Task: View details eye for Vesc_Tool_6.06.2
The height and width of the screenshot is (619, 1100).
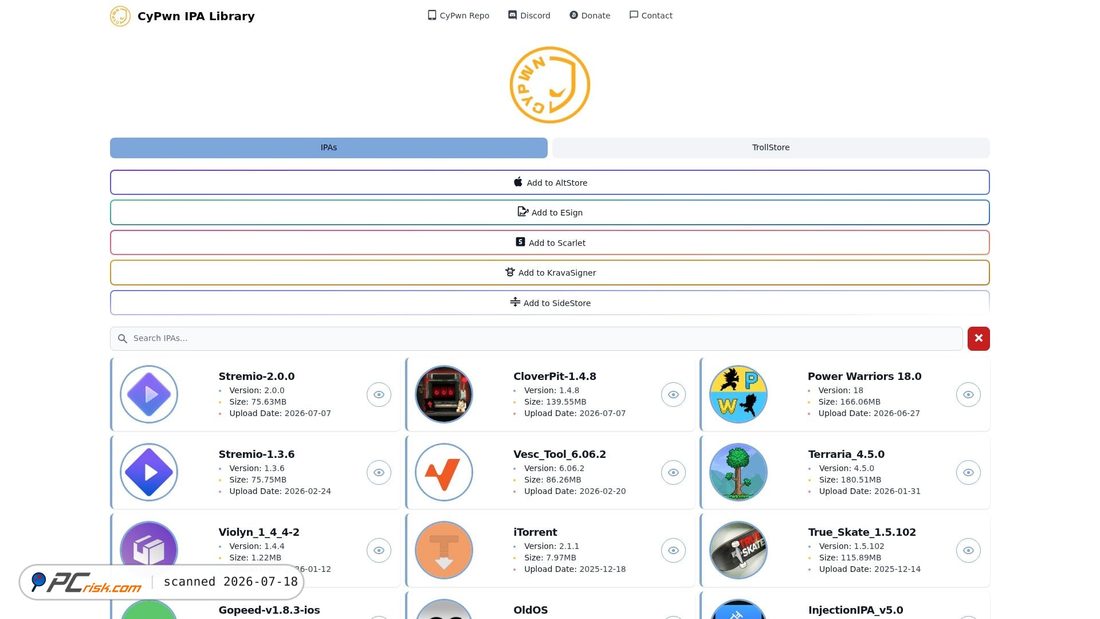Action: [673, 472]
